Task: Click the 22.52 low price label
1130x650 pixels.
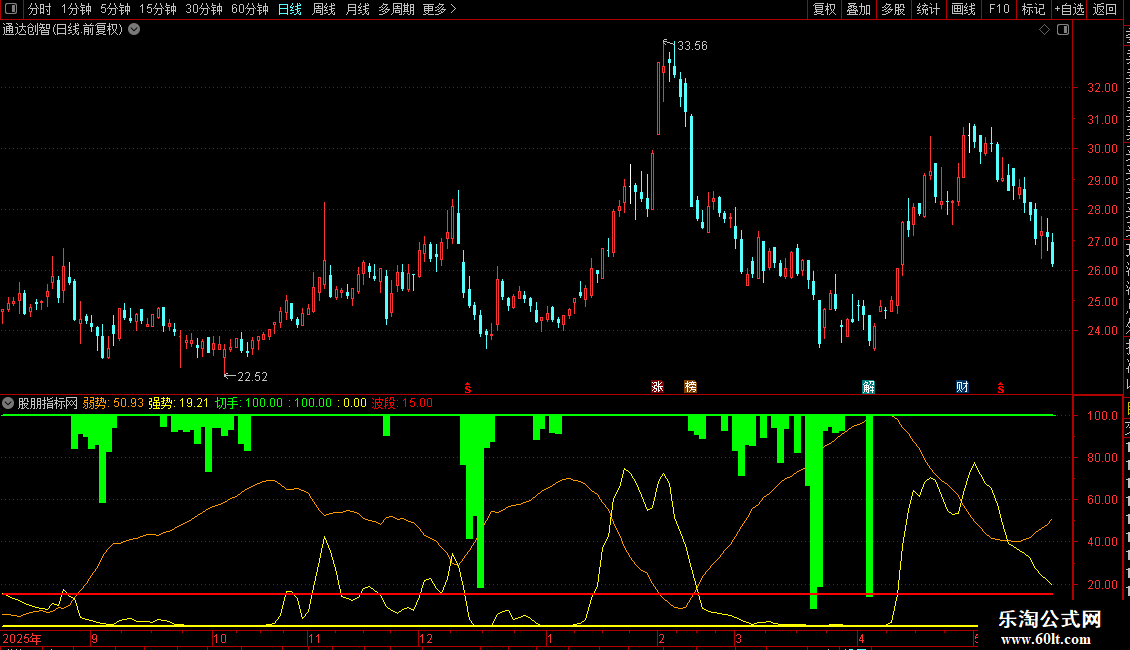Action: (252, 376)
